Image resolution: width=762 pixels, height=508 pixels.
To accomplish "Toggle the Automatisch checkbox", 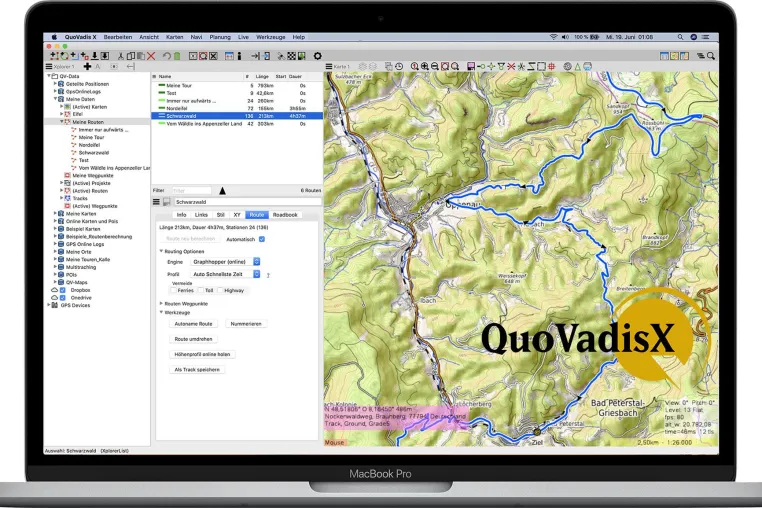I will pos(262,239).
